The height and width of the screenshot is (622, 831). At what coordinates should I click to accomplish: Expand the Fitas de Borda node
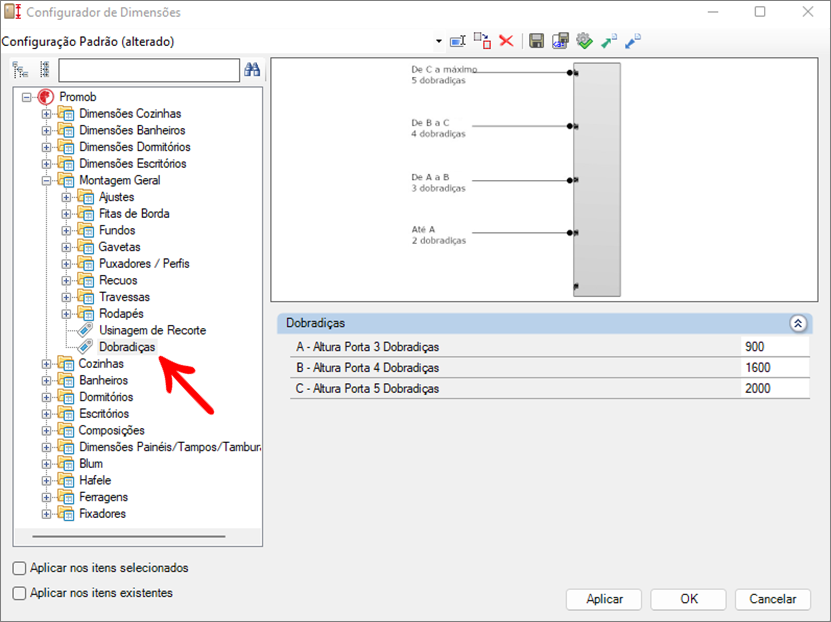pos(66,214)
